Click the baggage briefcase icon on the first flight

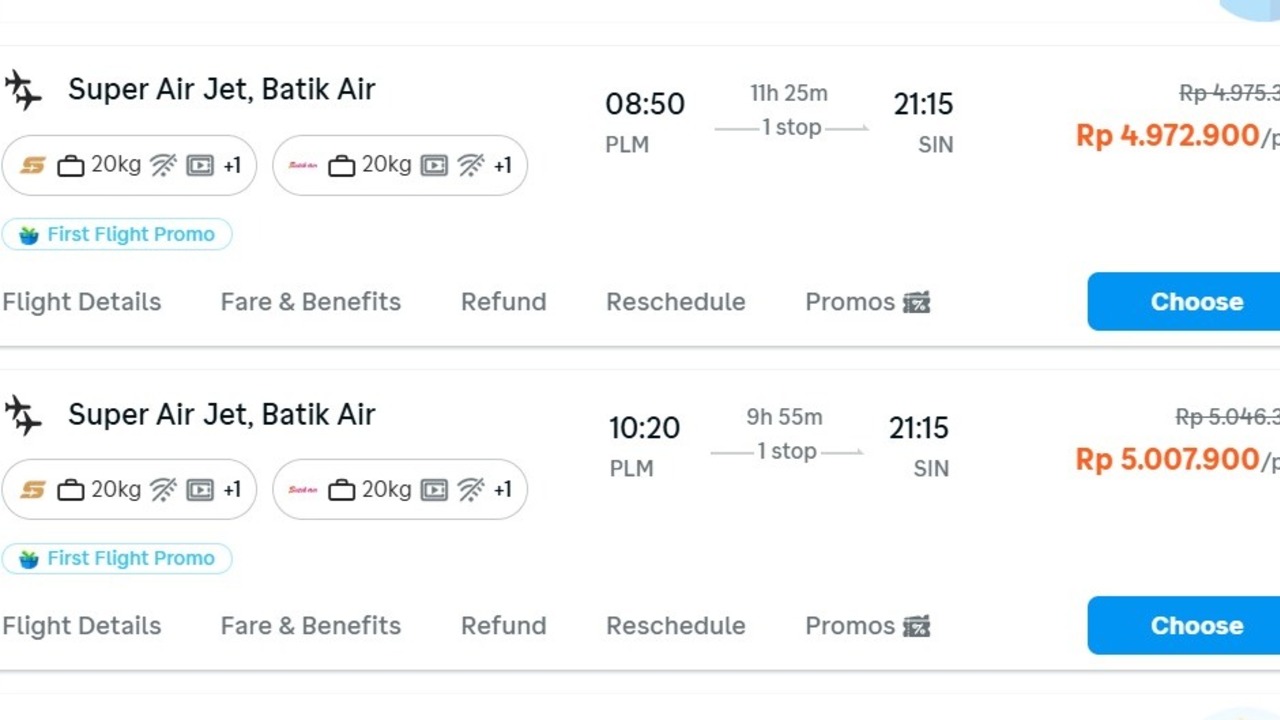71,165
